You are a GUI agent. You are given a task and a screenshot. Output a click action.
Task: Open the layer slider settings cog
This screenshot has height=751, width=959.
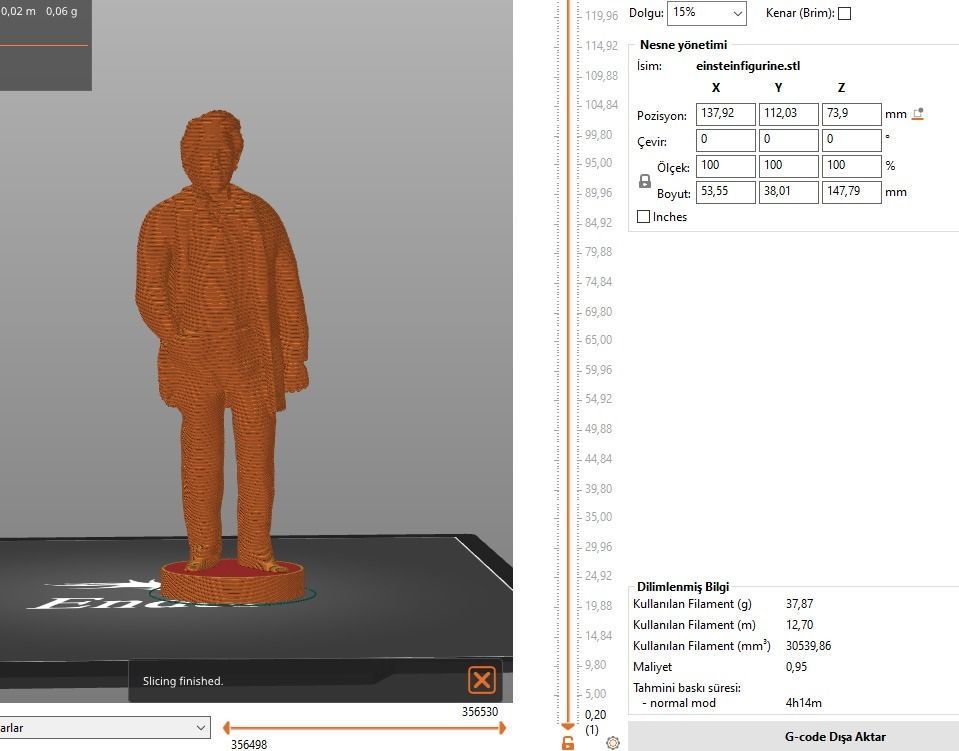pyautogui.click(x=613, y=742)
